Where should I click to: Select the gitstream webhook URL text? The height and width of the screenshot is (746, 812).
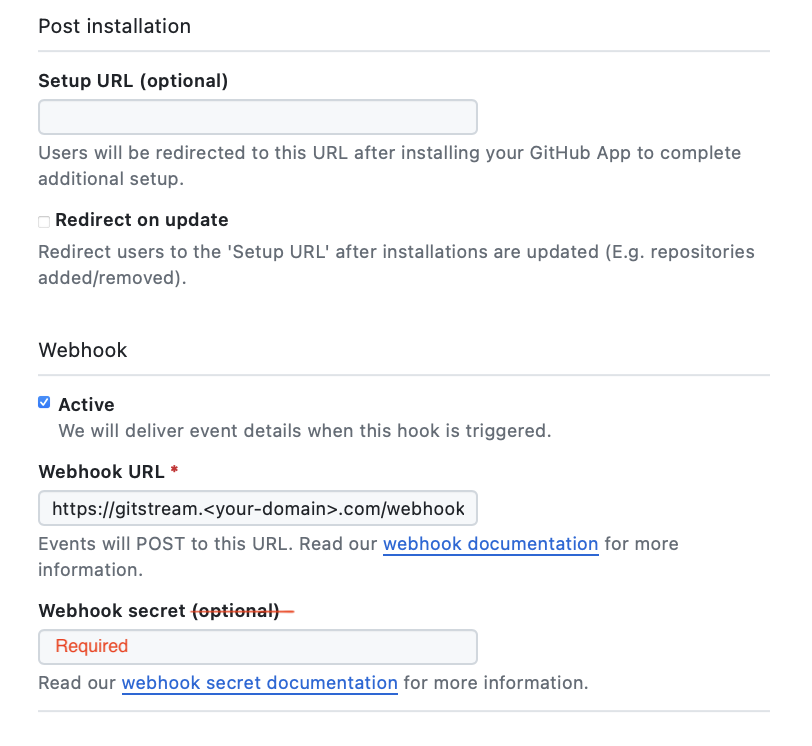pyautogui.click(x=257, y=508)
